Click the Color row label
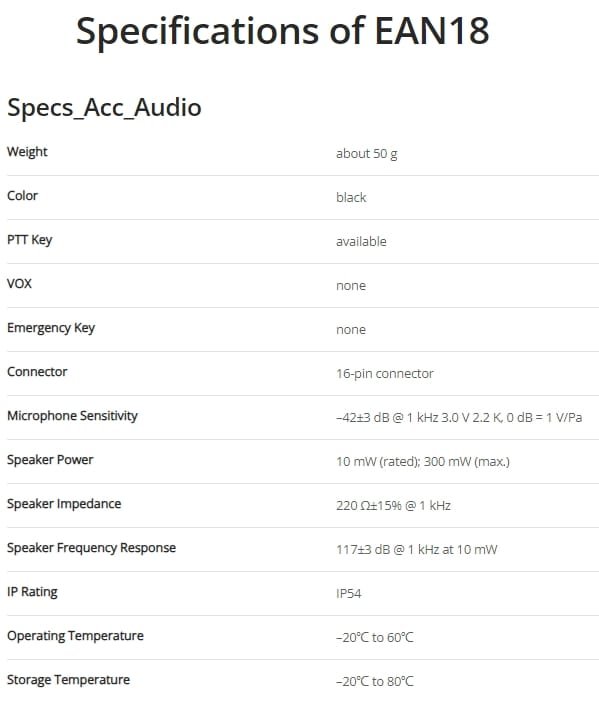Image resolution: width=599 pixels, height=723 pixels. (22, 196)
